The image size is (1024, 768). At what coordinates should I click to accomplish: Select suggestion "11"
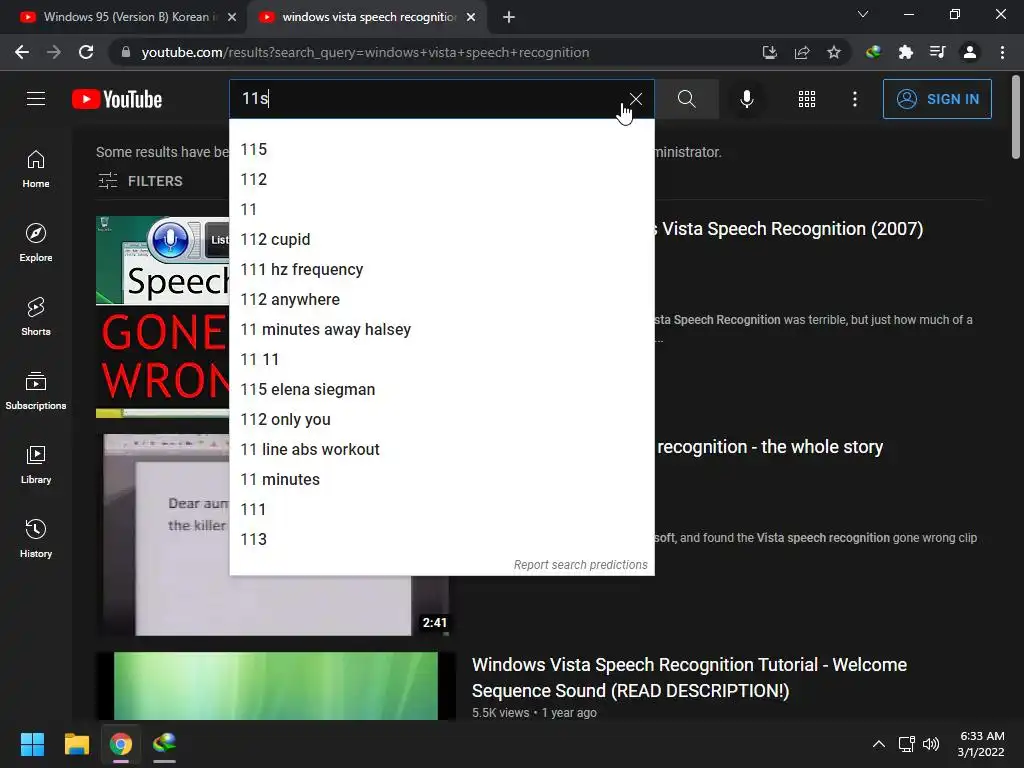tap(441, 210)
